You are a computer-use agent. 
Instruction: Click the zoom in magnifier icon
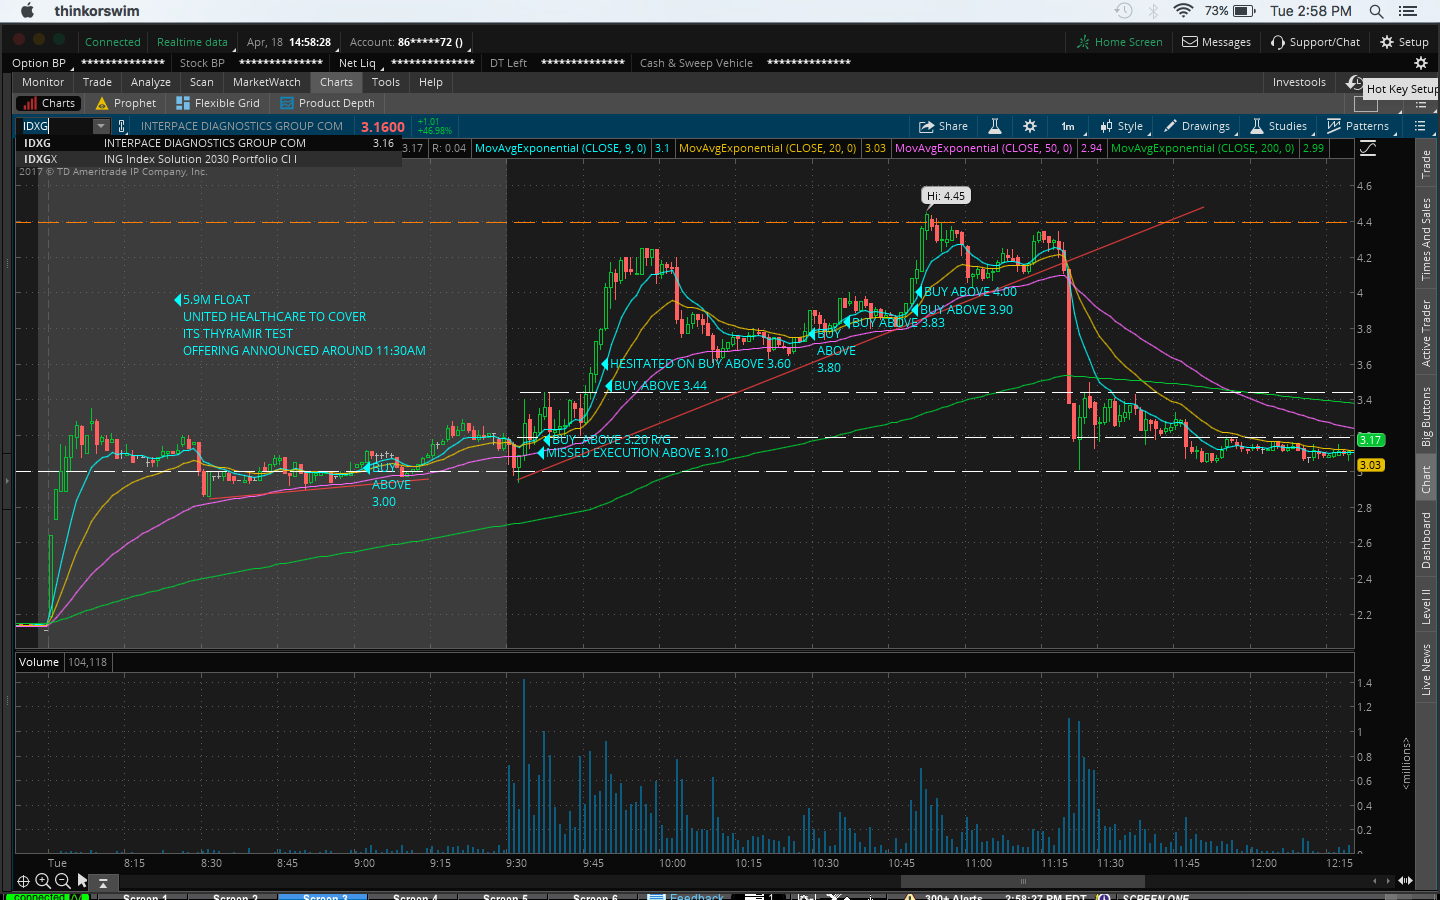(43, 881)
